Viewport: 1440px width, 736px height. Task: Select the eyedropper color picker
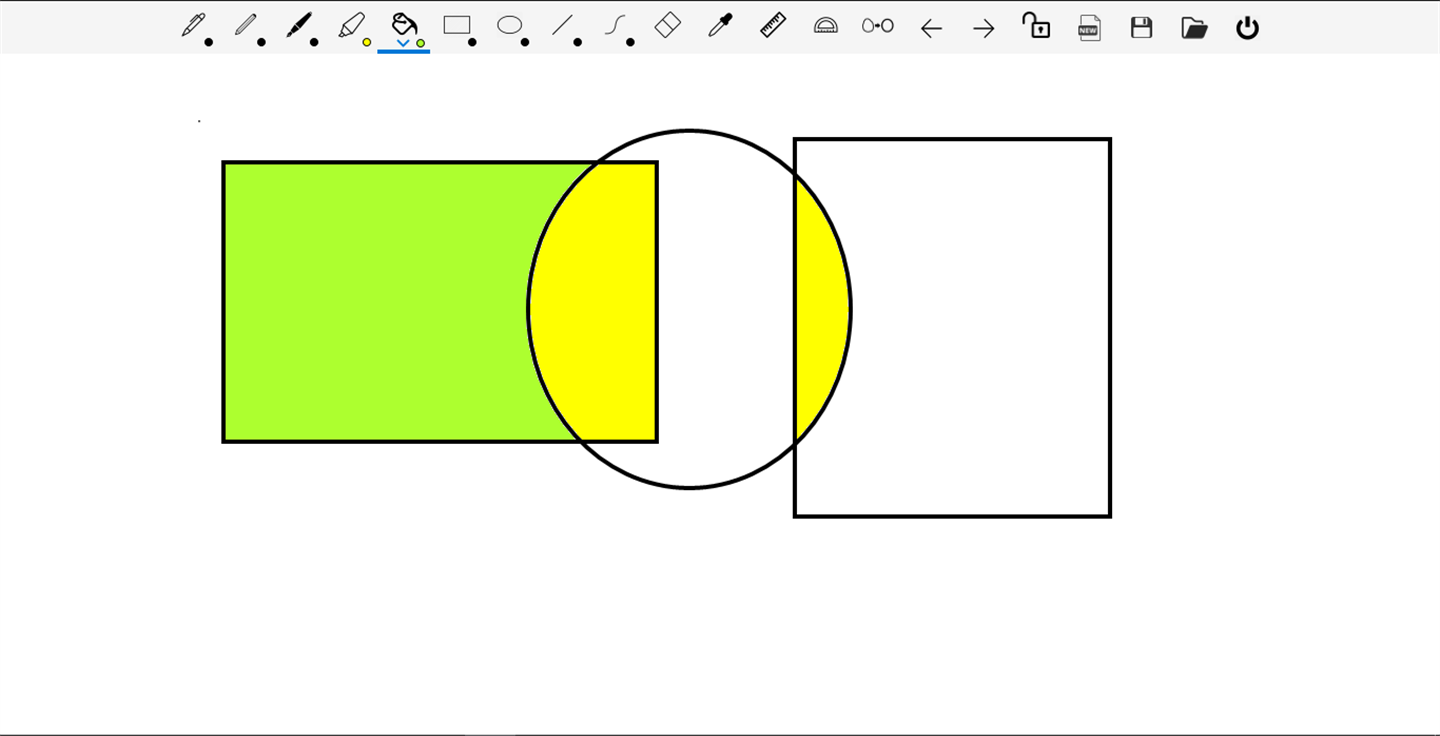click(720, 25)
